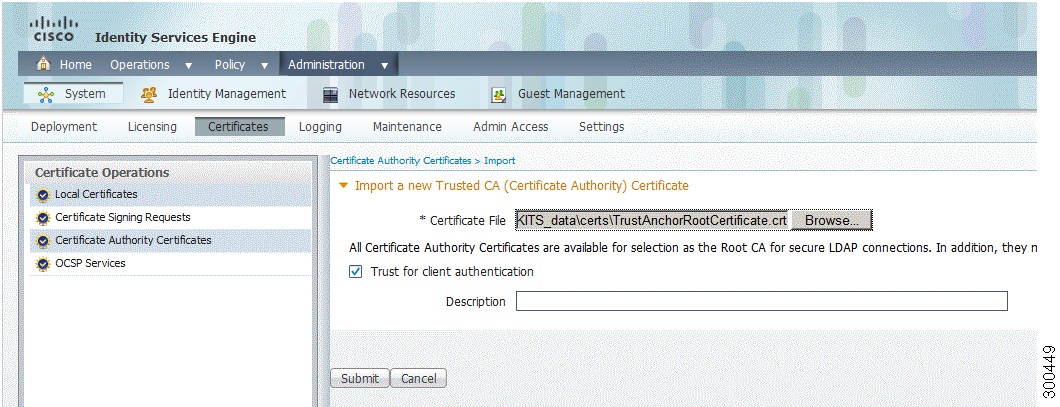Viewport: 1060px width, 407px height.
Task: Click the Cisco logo
Action: 53,28
